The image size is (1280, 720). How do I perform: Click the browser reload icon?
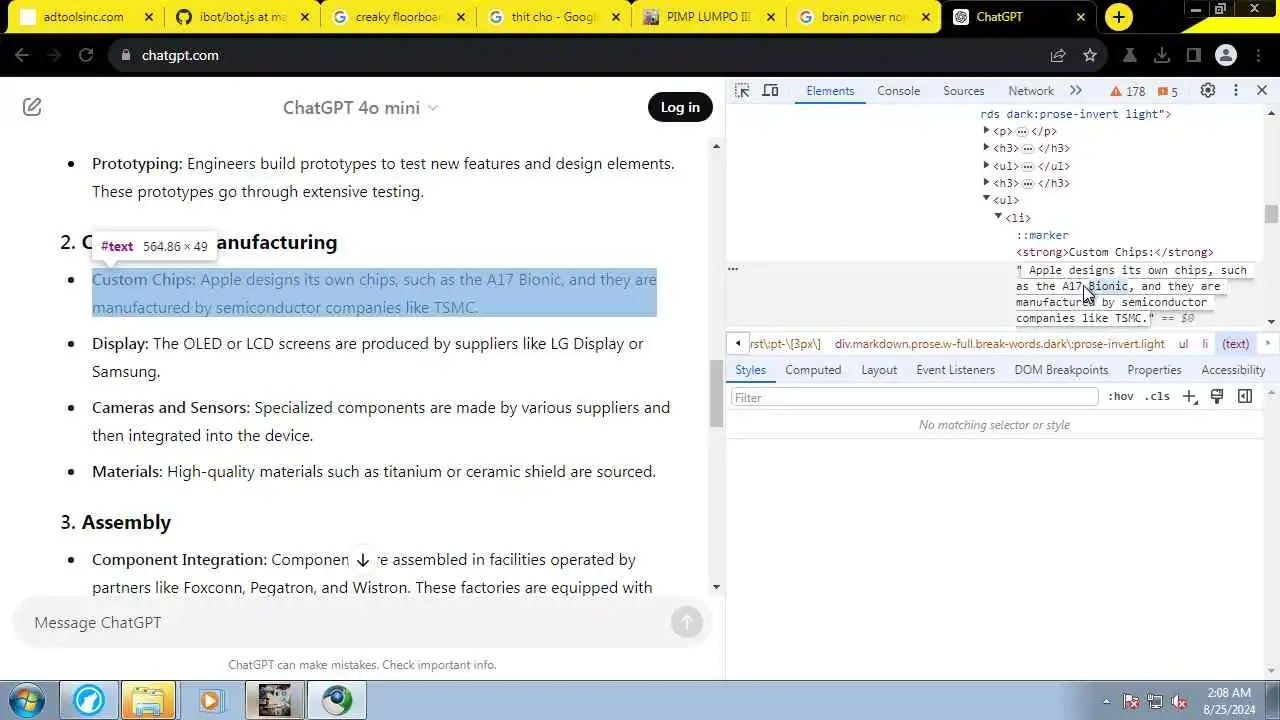coord(86,55)
